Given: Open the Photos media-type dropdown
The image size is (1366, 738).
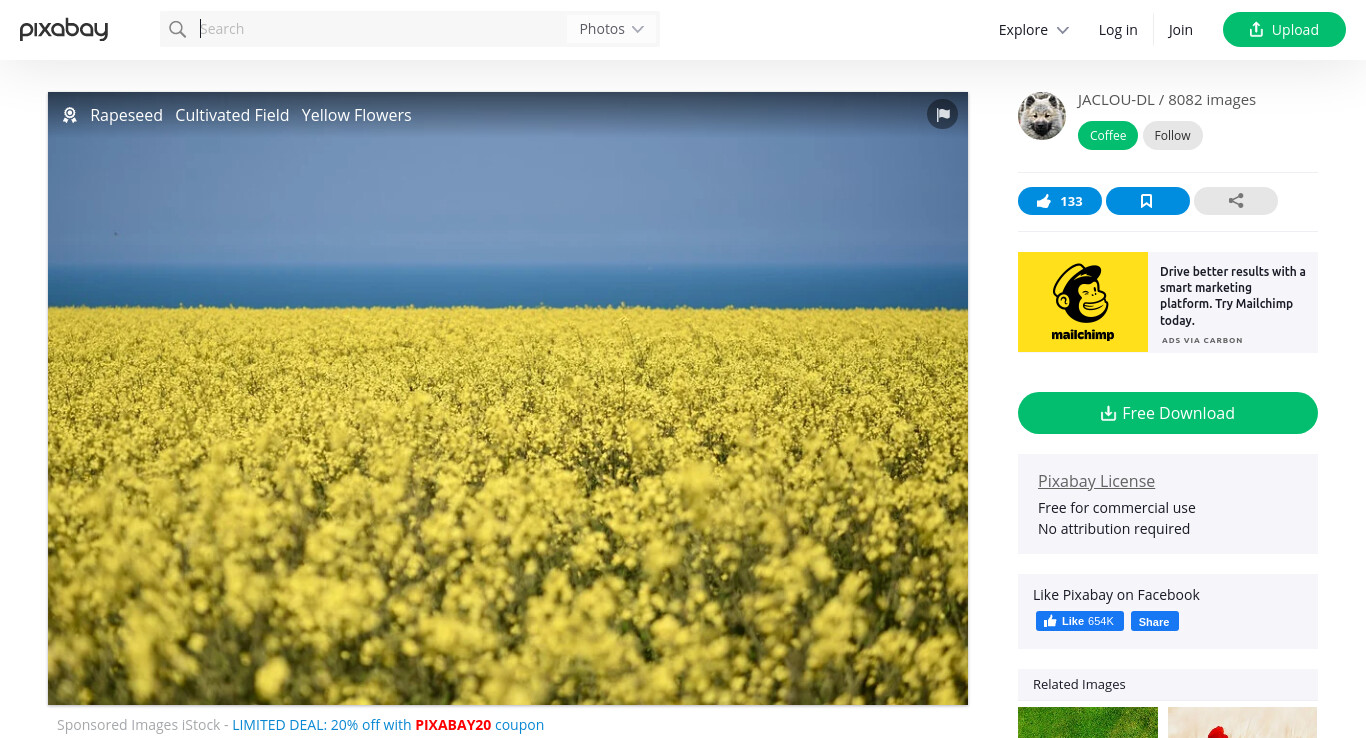Looking at the screenshot, I should coord(612,29).
